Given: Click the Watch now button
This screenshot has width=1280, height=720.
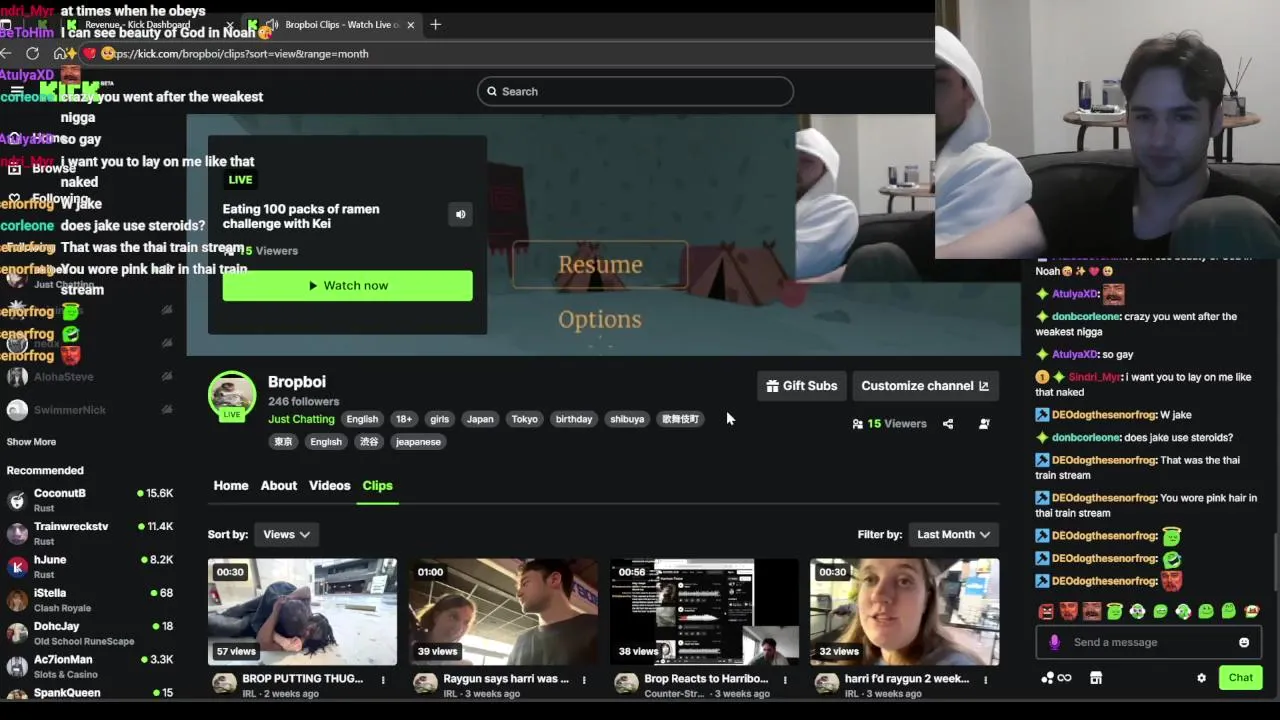Looking at the screenshot, I should (347, 285).
